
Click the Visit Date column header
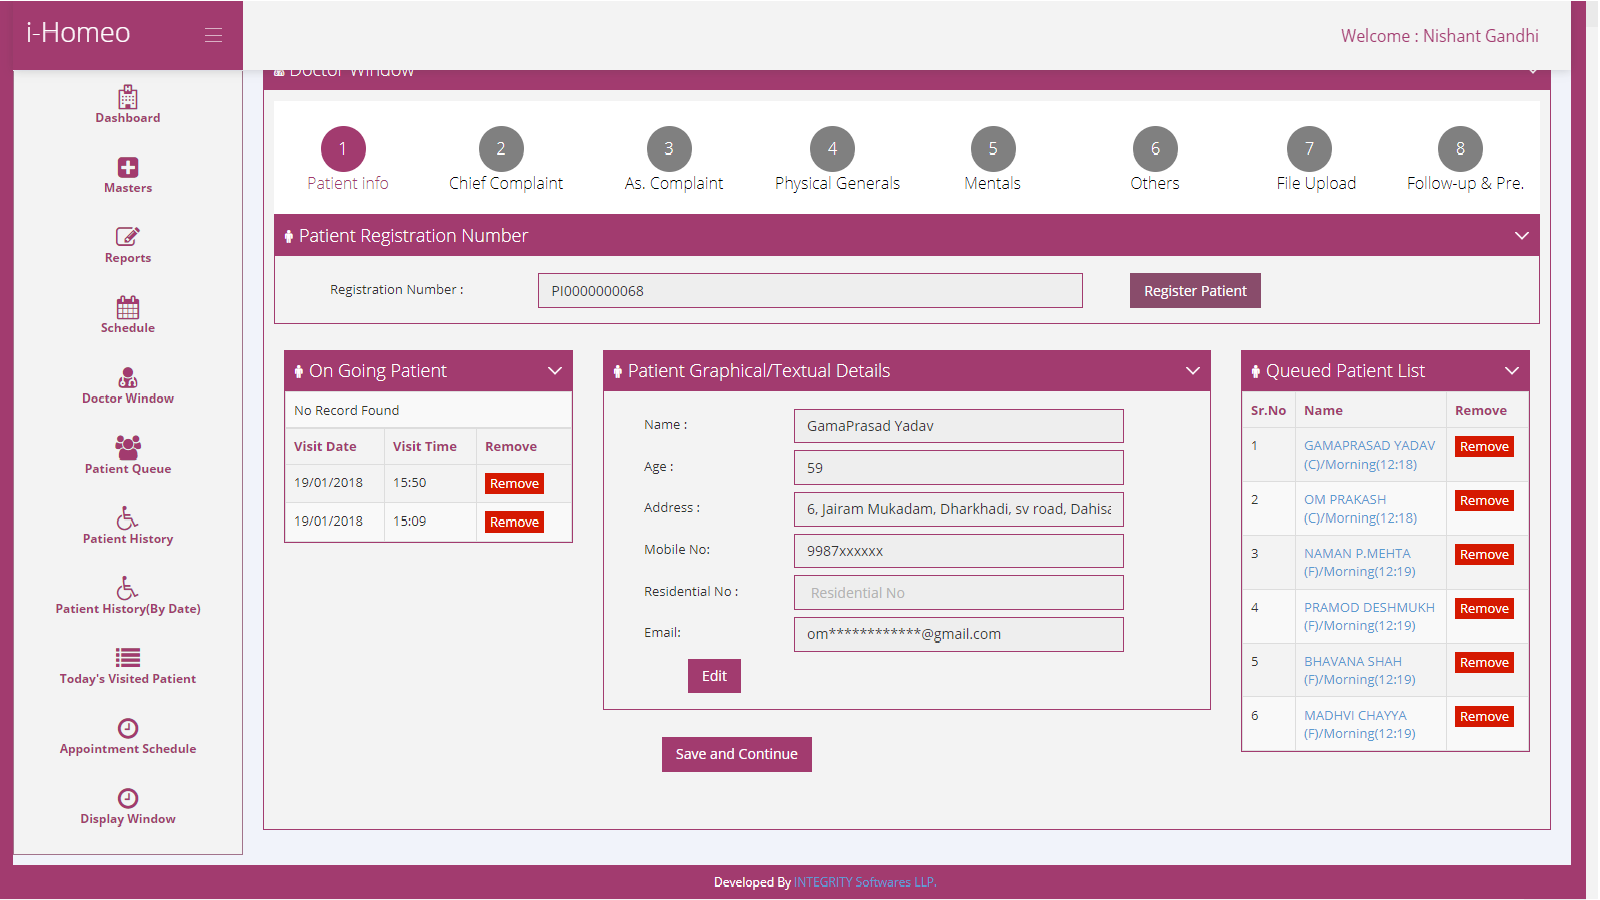[x=325, y=447]
